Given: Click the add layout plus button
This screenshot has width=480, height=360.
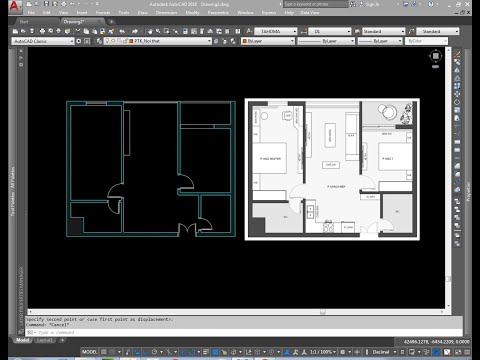Looking at the screenshot, I should [62, 340].
